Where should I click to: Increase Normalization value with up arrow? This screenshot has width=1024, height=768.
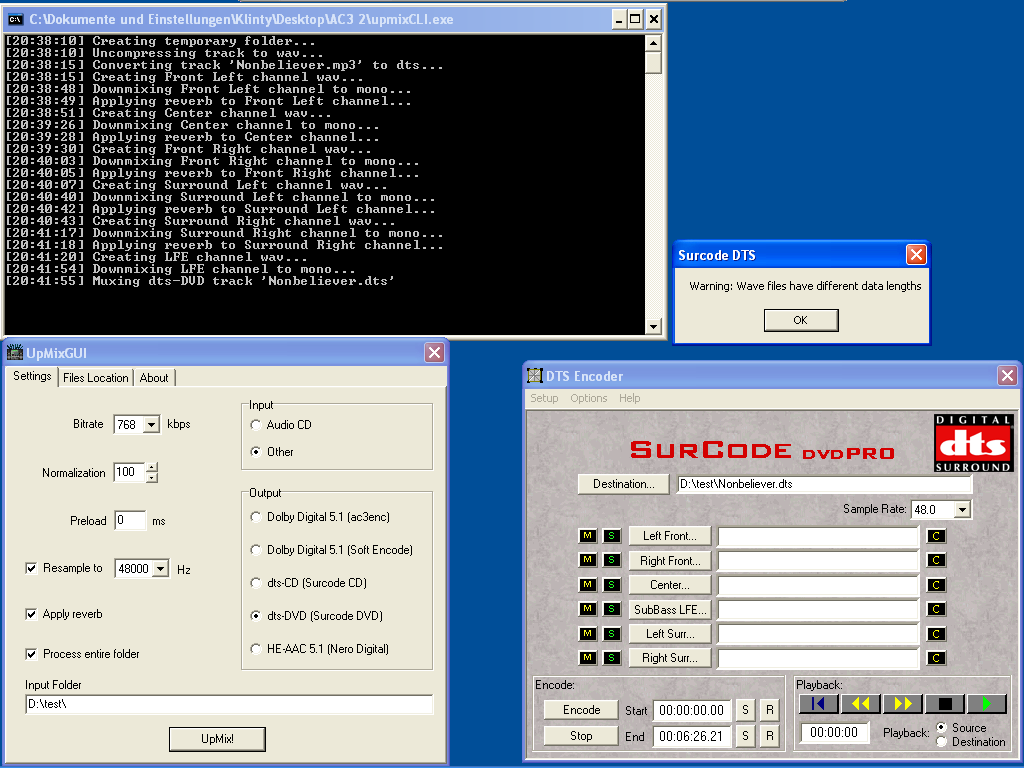tap(152, 467)
